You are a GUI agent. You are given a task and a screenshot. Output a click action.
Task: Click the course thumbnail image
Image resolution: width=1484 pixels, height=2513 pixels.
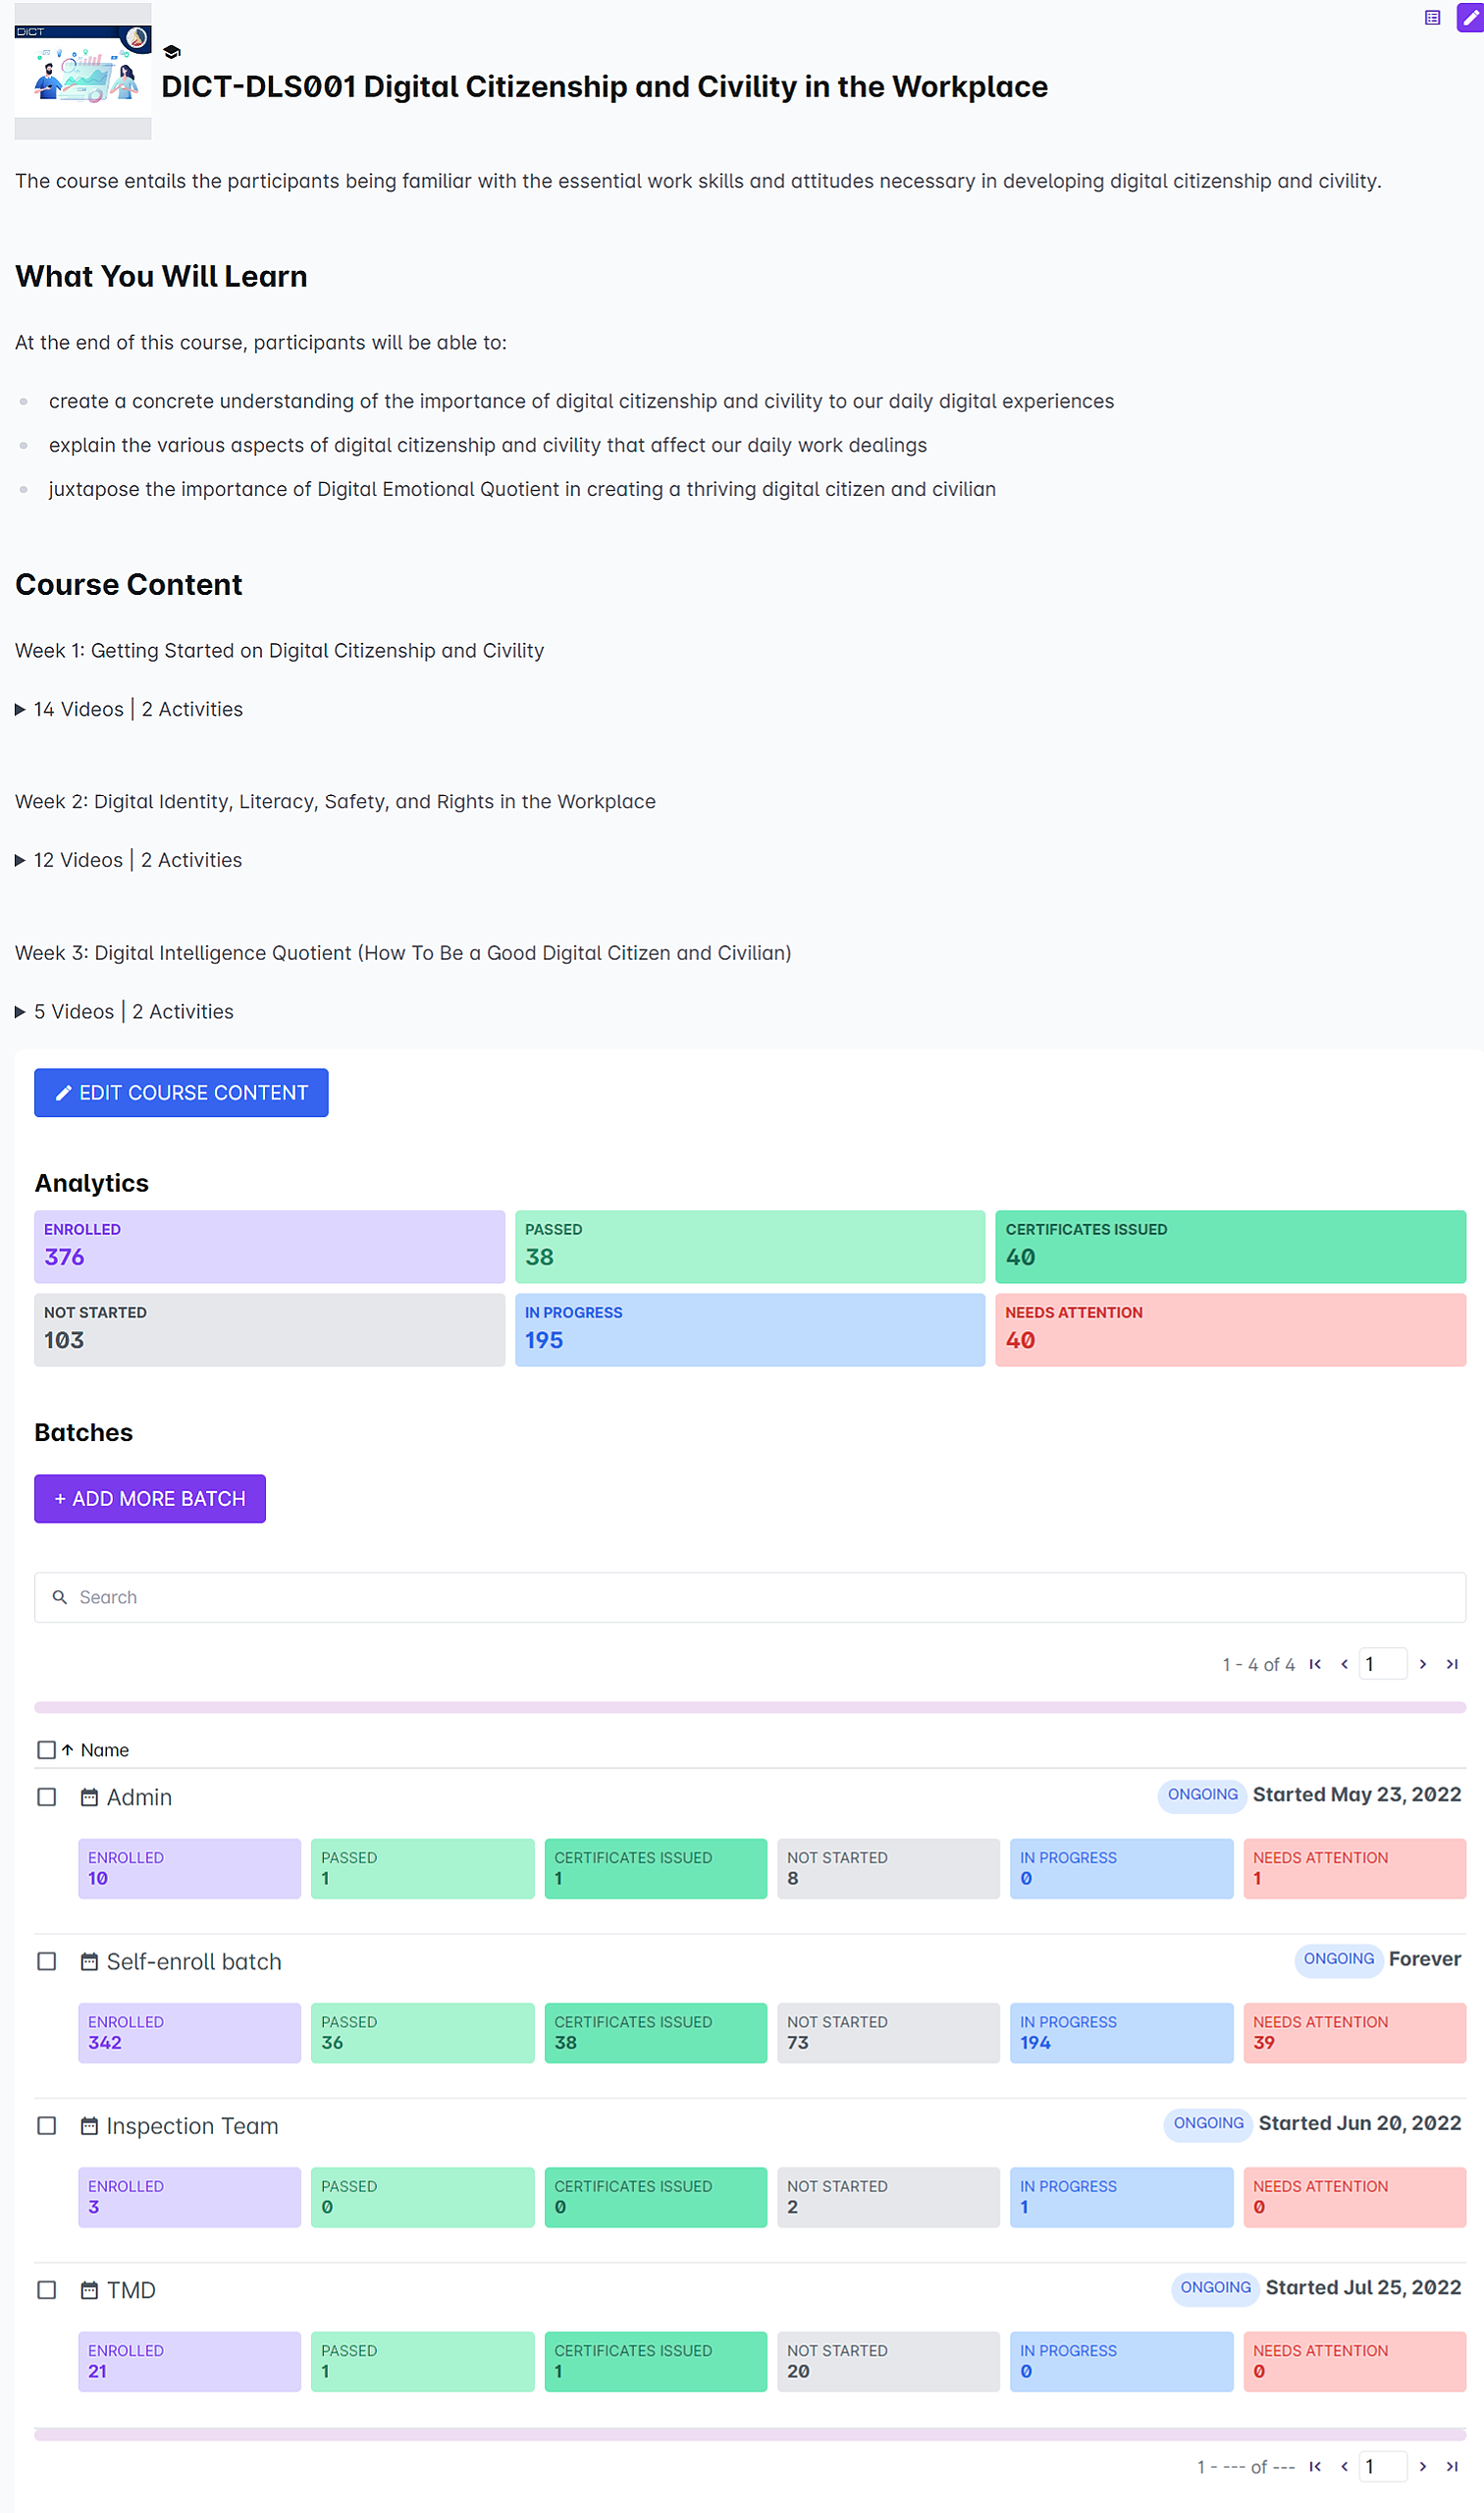[83, 70]
